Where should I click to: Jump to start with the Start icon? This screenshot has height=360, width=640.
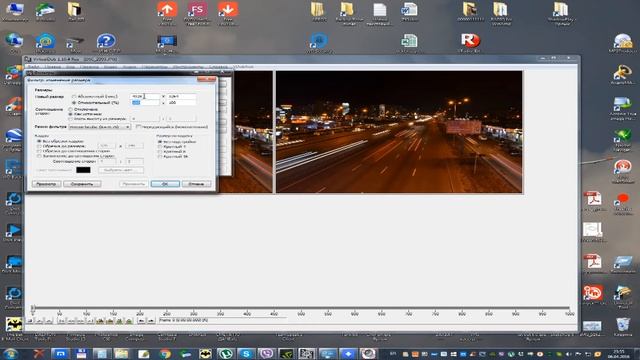coord(61,321)
